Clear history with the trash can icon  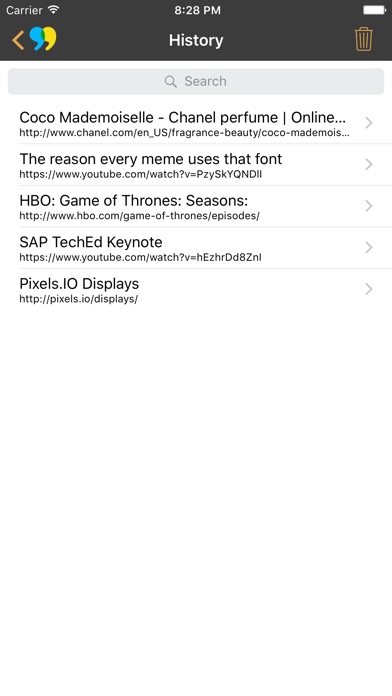(x=363, y=39)
